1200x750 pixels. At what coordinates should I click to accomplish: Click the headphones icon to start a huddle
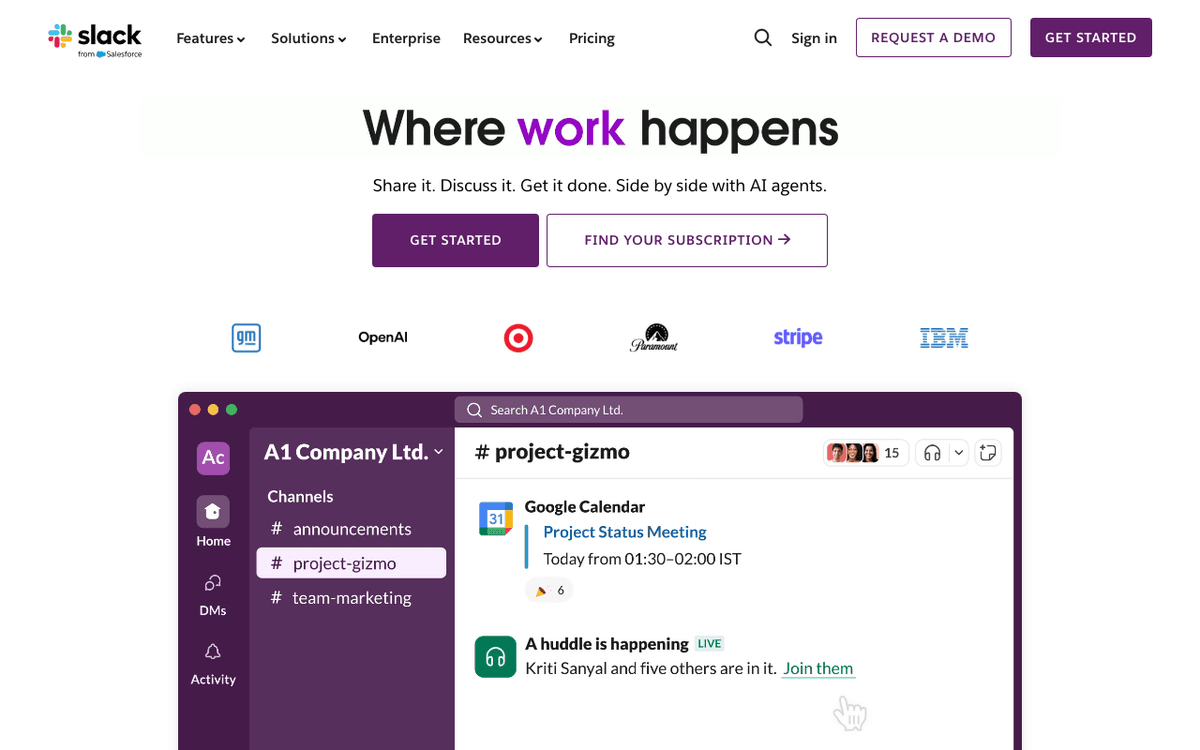click(932, 452)
